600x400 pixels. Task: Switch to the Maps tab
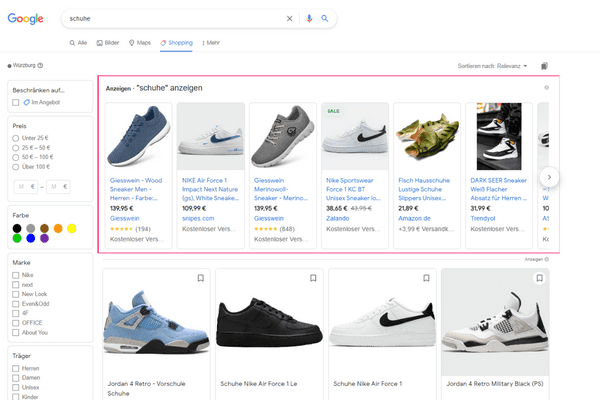[x=140, y=43]
